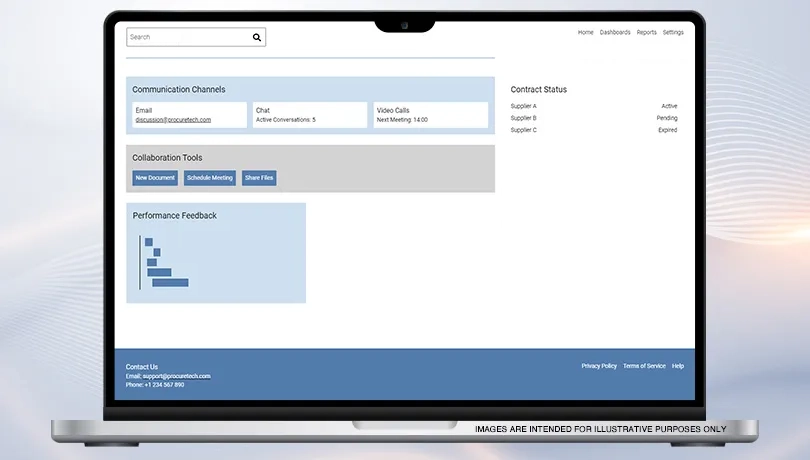Open the Home menu item
This screenshot has width=810, height=460.
[x=585, y=32]
